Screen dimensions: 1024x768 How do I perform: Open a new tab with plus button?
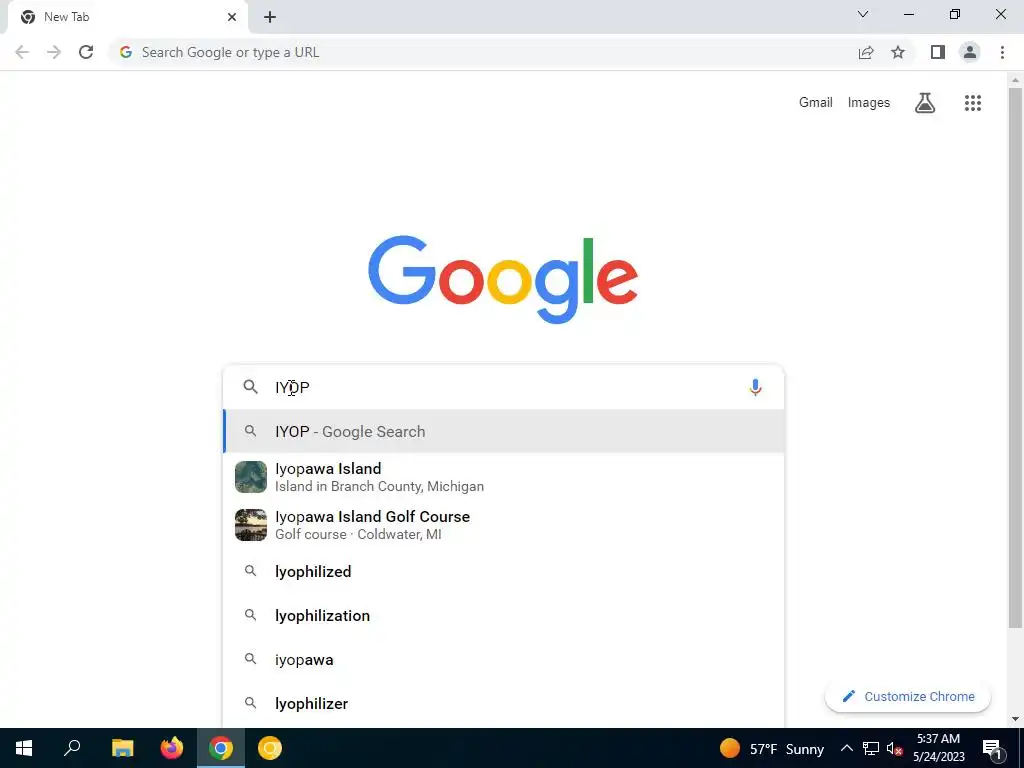pos(270,17)
